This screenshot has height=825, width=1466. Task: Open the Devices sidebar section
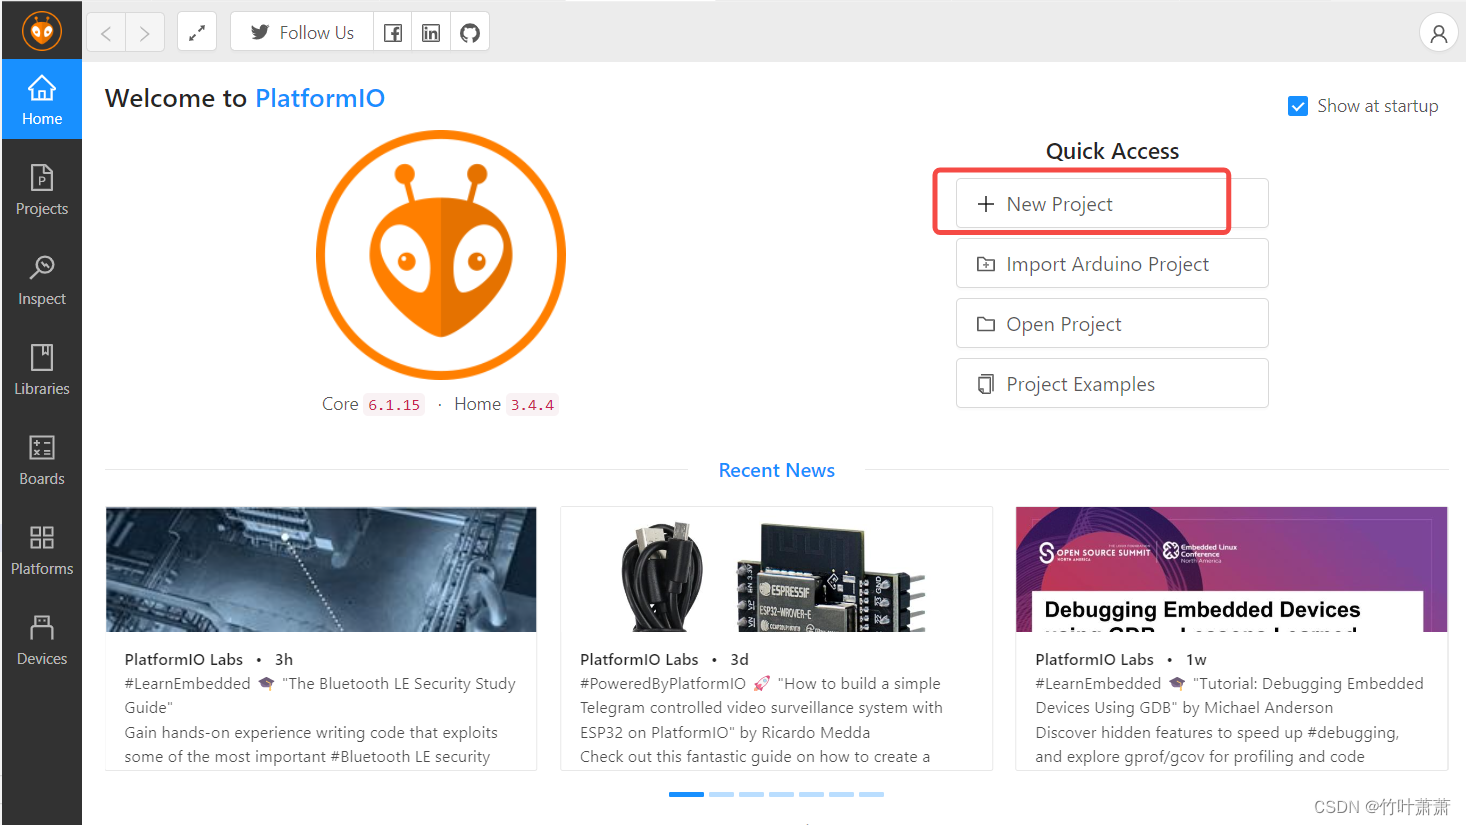[42, 640]
